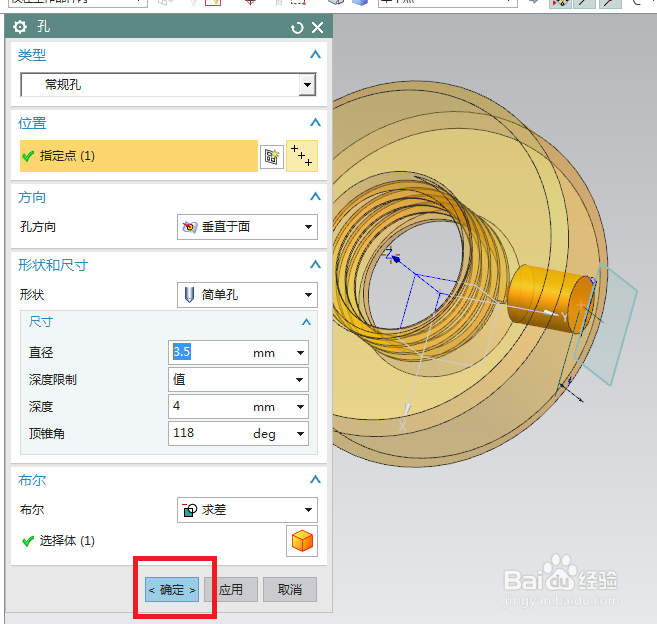Open the dialog settings gear menu

20,27
